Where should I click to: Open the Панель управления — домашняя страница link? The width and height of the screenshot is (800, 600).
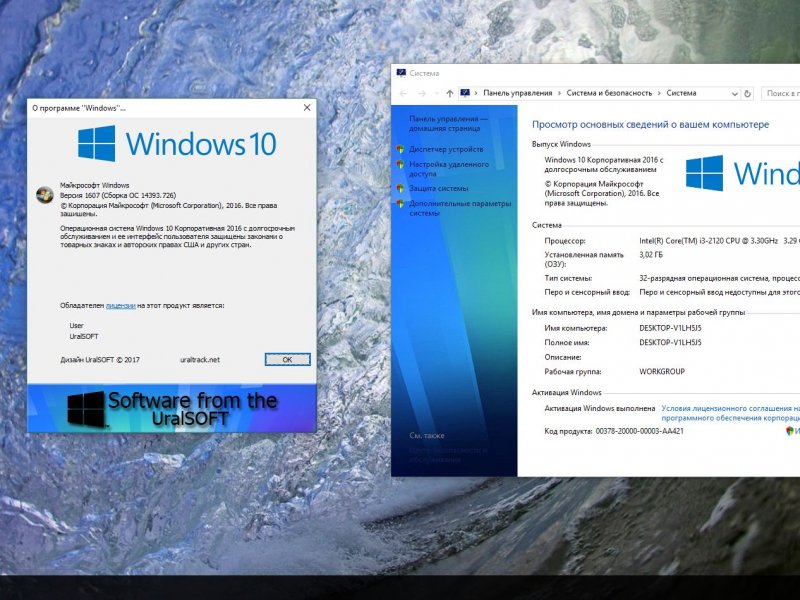pyautogui.click(x=447, y=123)
